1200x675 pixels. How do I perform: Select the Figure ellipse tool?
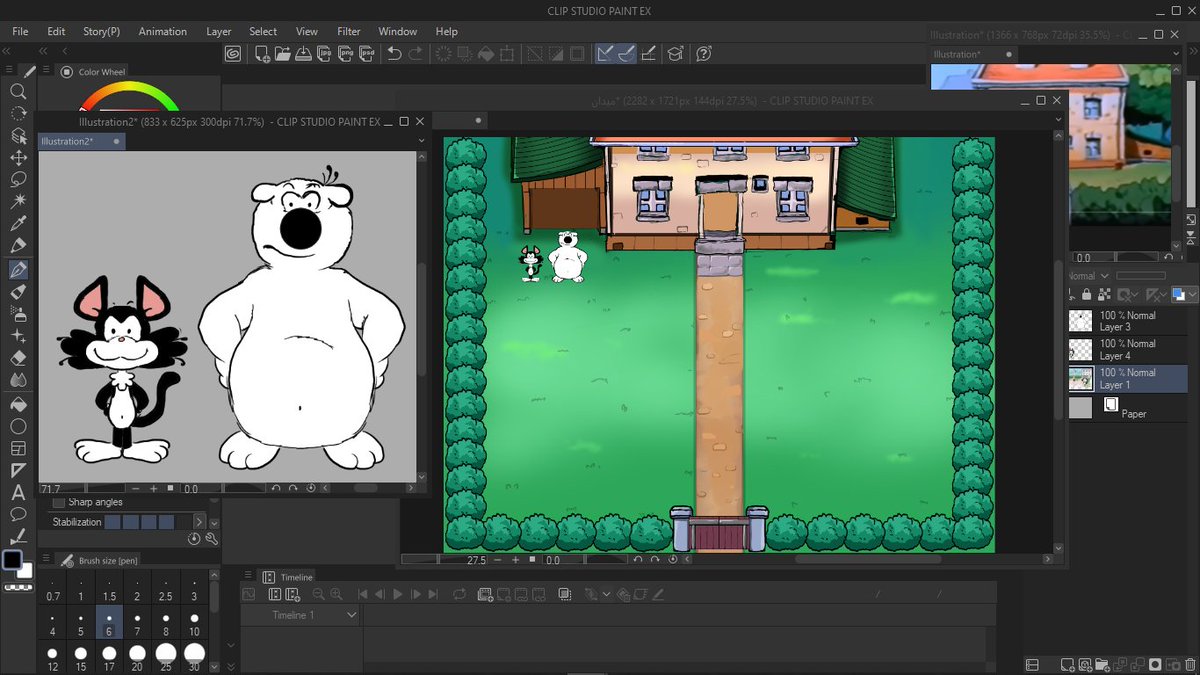click(18, 427)
